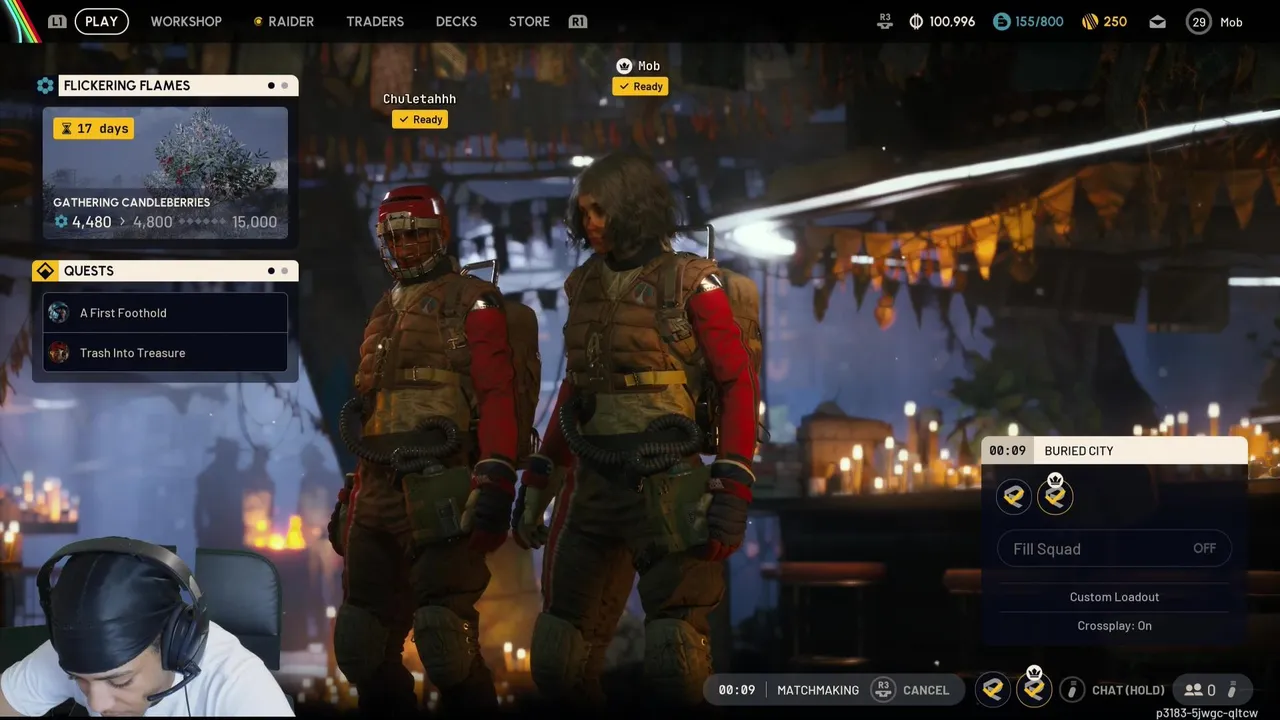Select the second page dot on Quests
This screenshot has width=1280, height=720.
click(x=285, y=271)
